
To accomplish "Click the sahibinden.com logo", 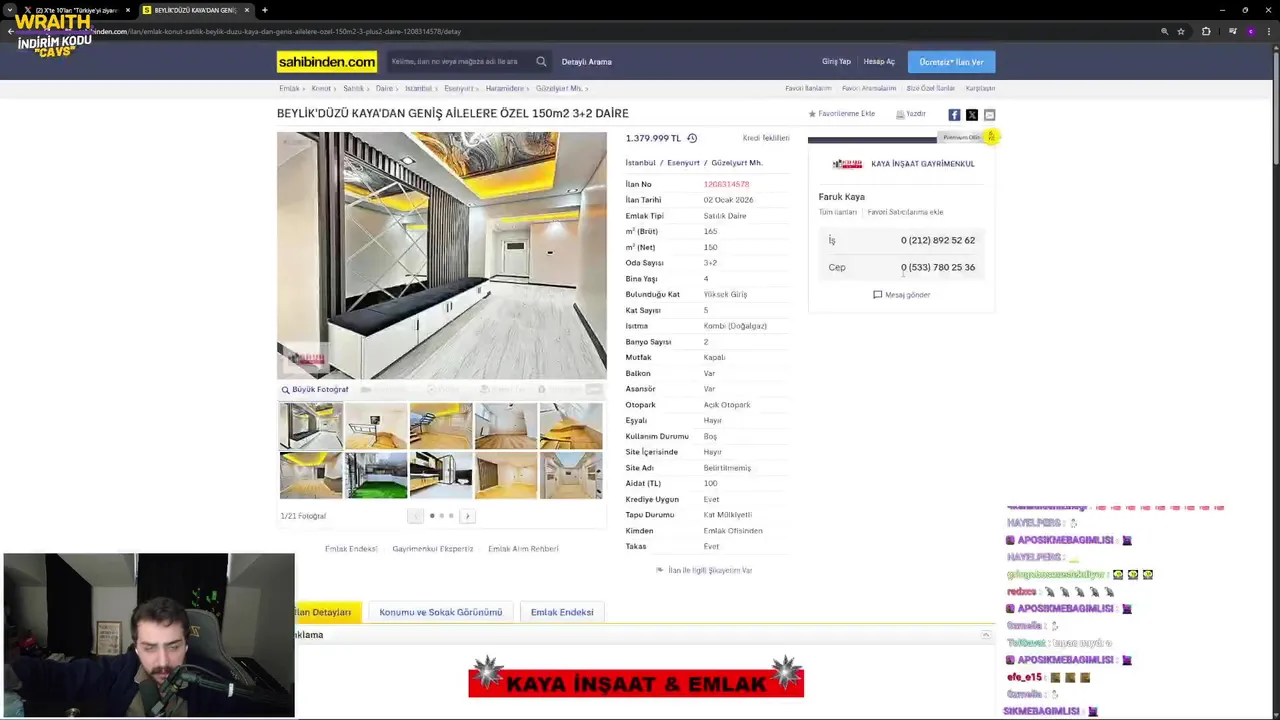I will pyautogui.click(x=327, y=62).
